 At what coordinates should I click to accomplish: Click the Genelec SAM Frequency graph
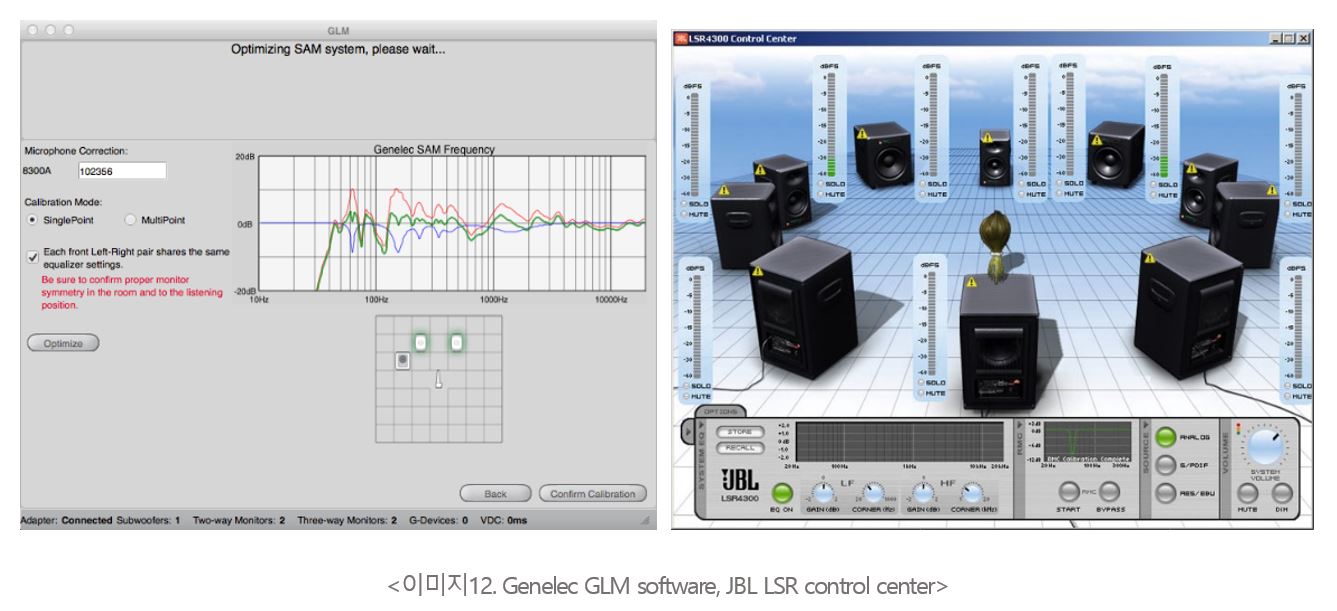[x=452, y=225]
